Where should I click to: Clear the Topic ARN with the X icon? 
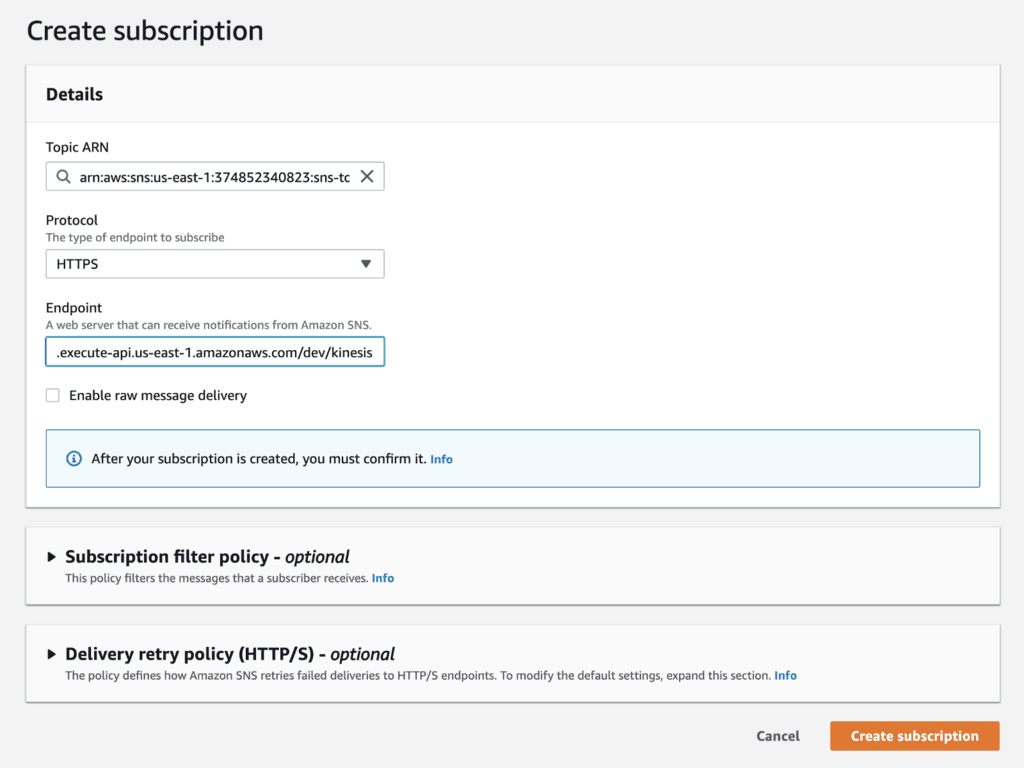367,177
